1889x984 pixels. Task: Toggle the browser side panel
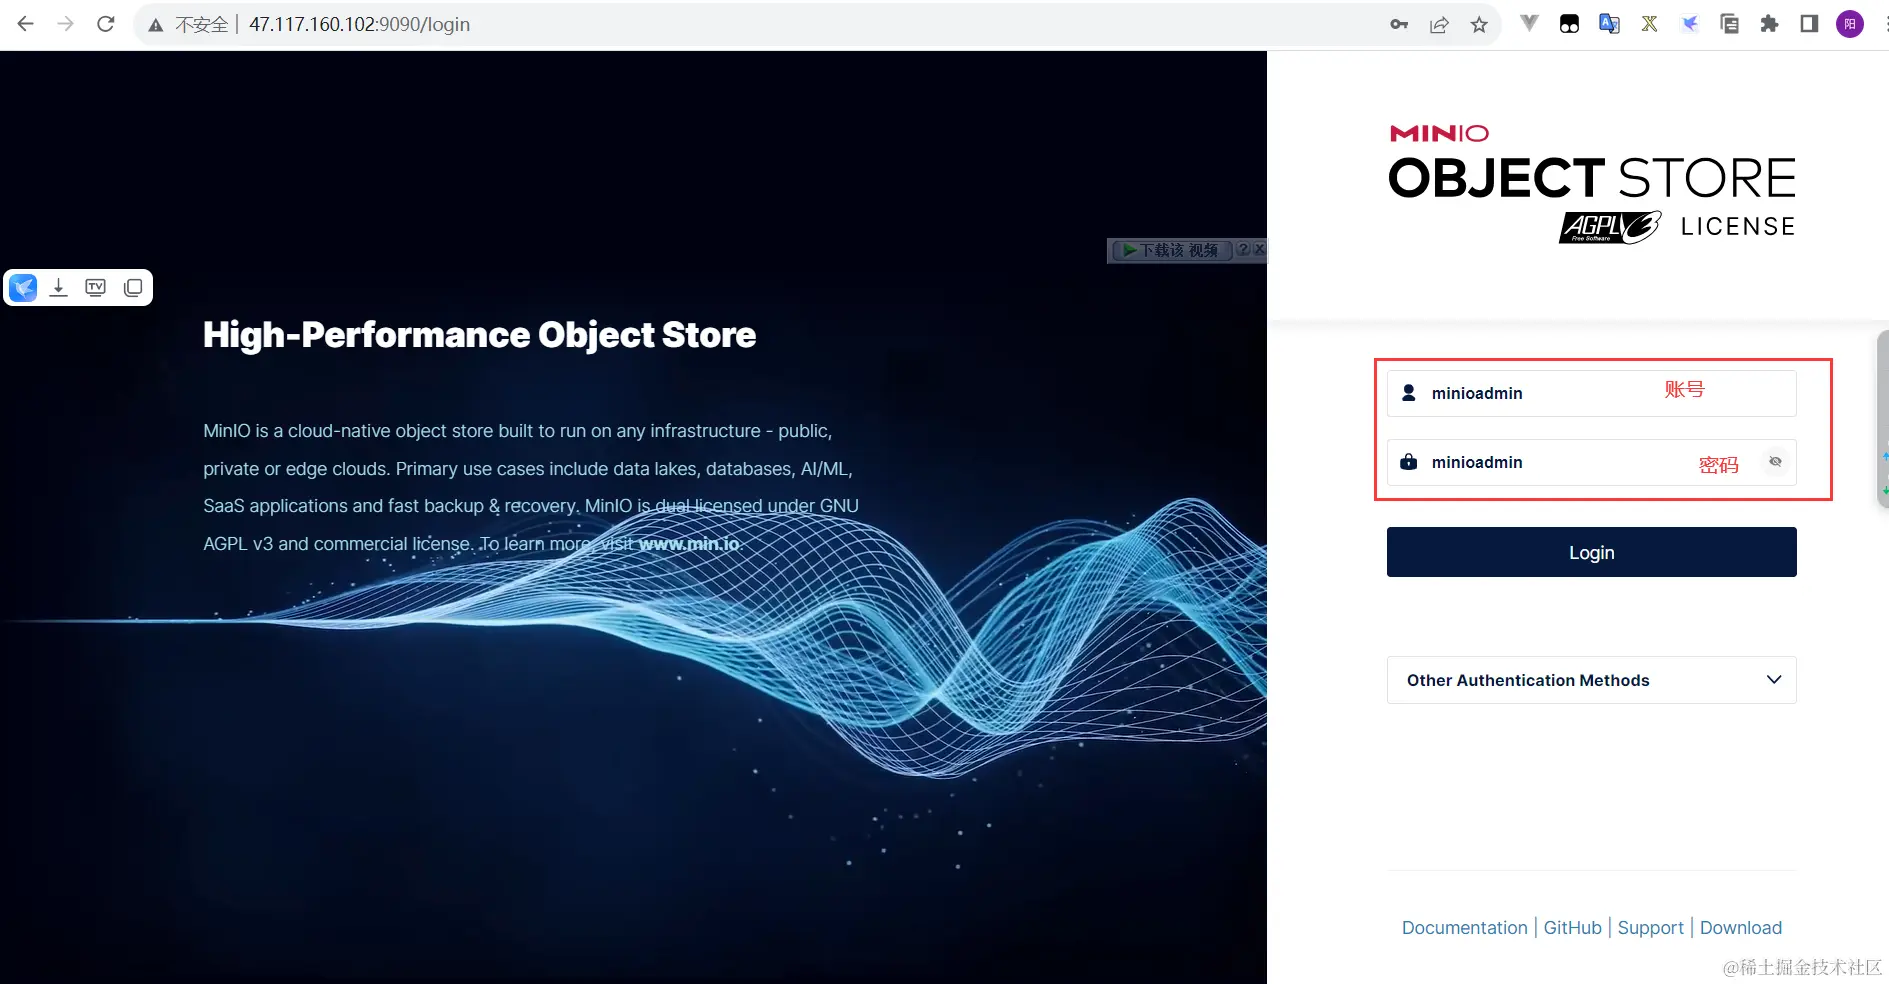click(x=1809, y=24)
